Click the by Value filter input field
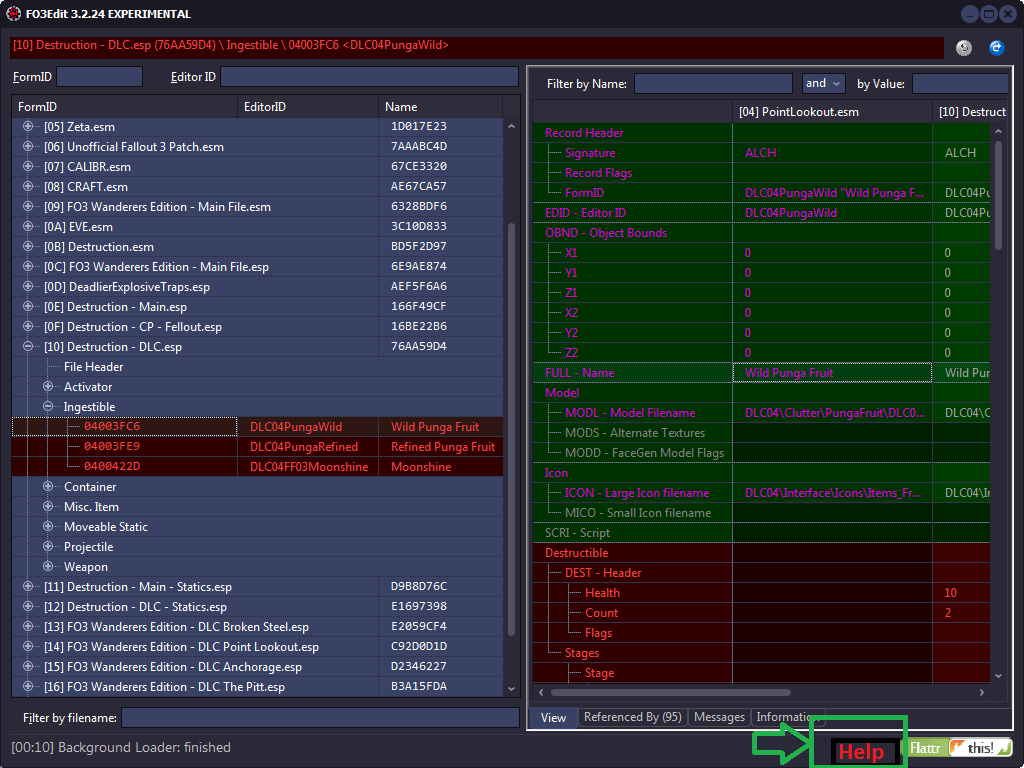The height and width of the screenshot is (768, 1024). click(x=959, y=83)
